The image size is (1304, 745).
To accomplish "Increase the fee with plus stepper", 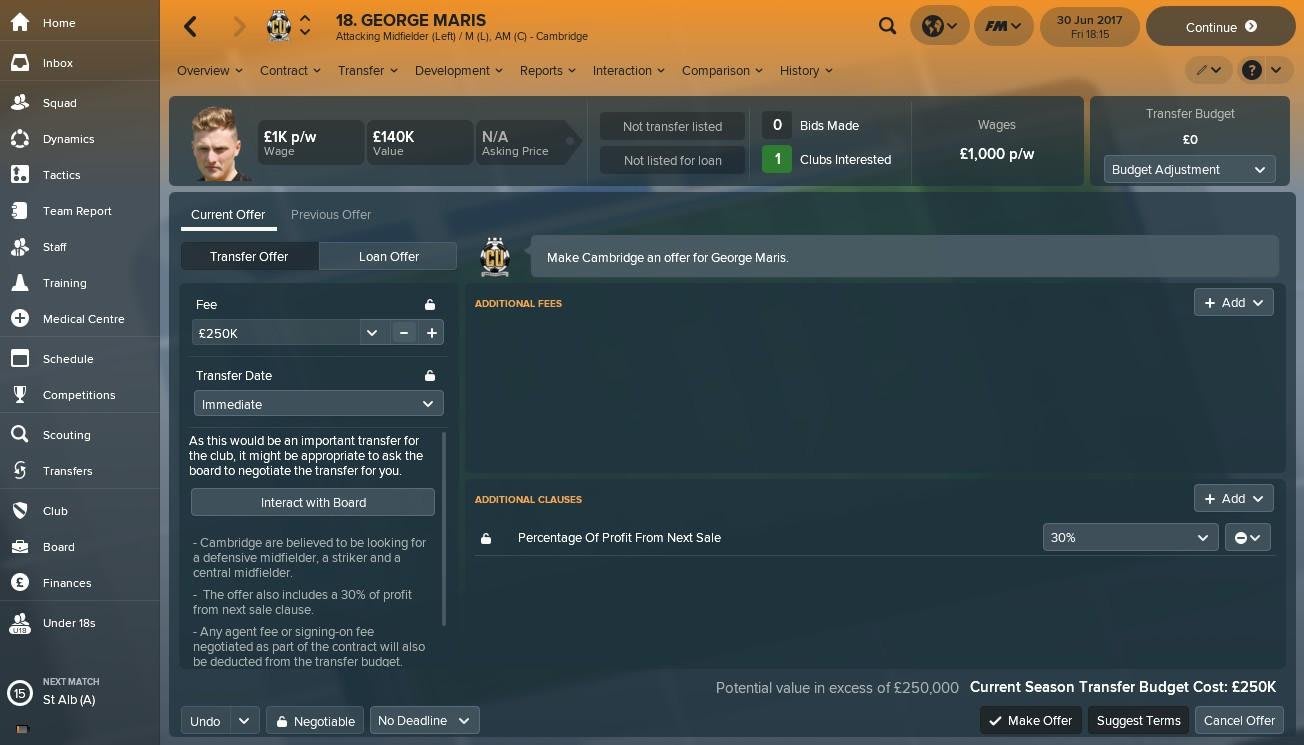I will pos(432,333).
